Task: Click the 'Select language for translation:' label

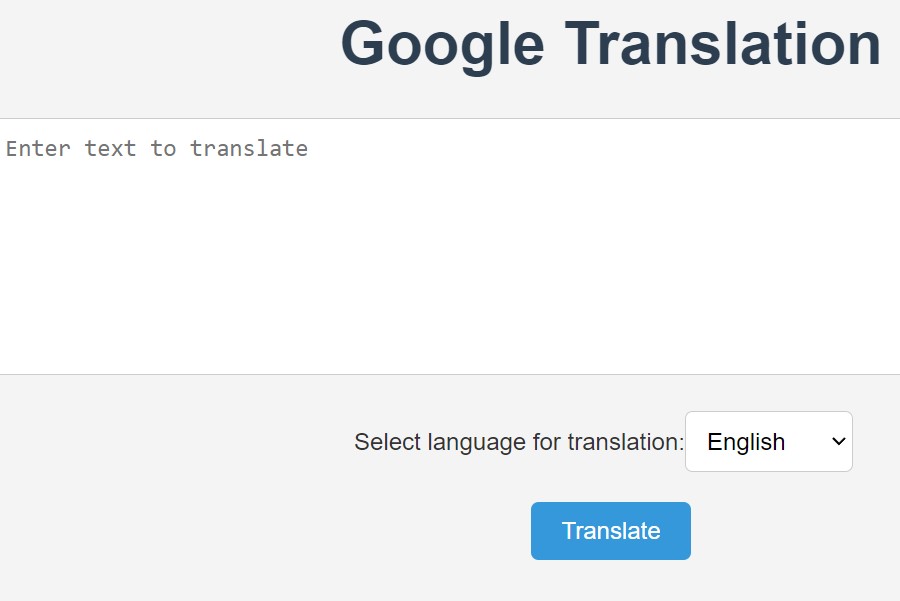Action: click(519, 442)
